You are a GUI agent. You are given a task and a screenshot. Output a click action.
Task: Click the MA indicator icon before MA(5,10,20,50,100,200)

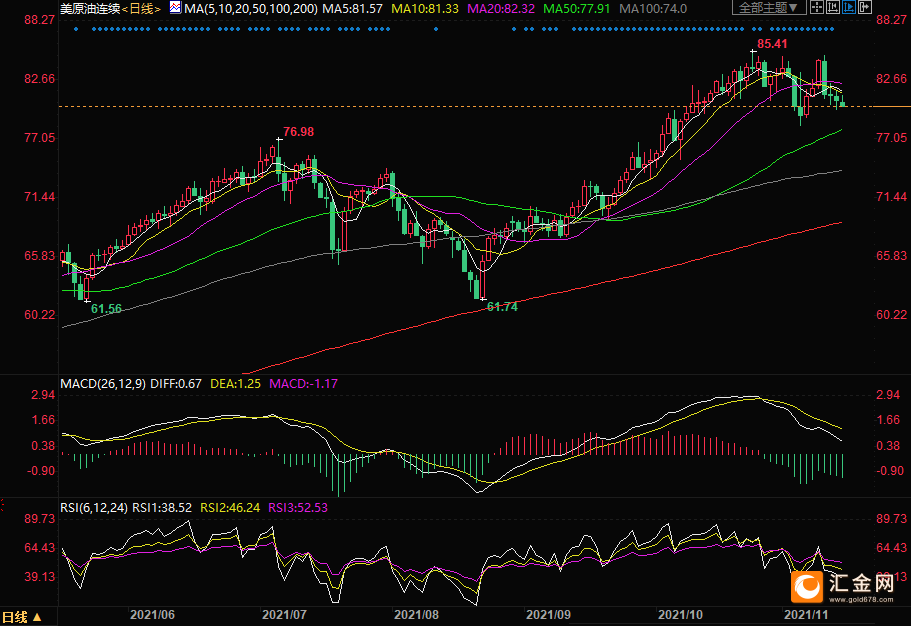click(174, 8)
